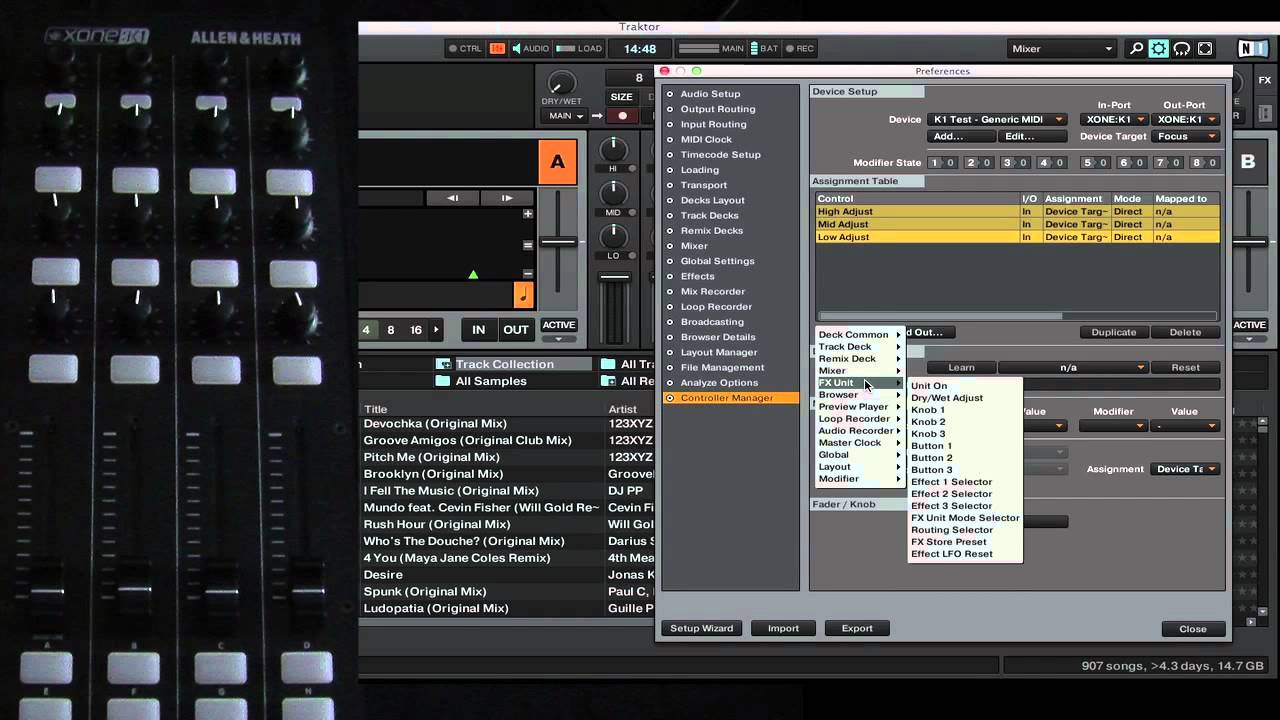Open the Device Target Focus dropdown
Image resolution: width=1280 pixels, height=720 pixels.
tap(1185, 136)
